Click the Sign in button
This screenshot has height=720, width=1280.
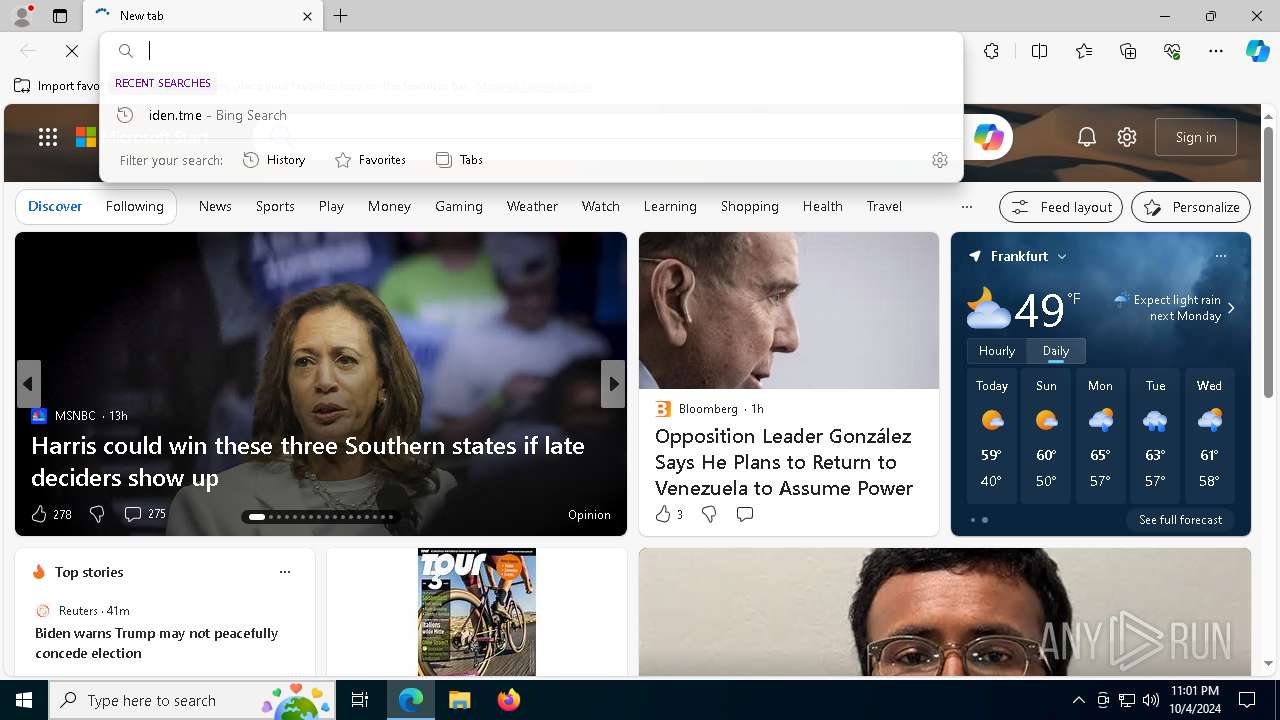1196,137
